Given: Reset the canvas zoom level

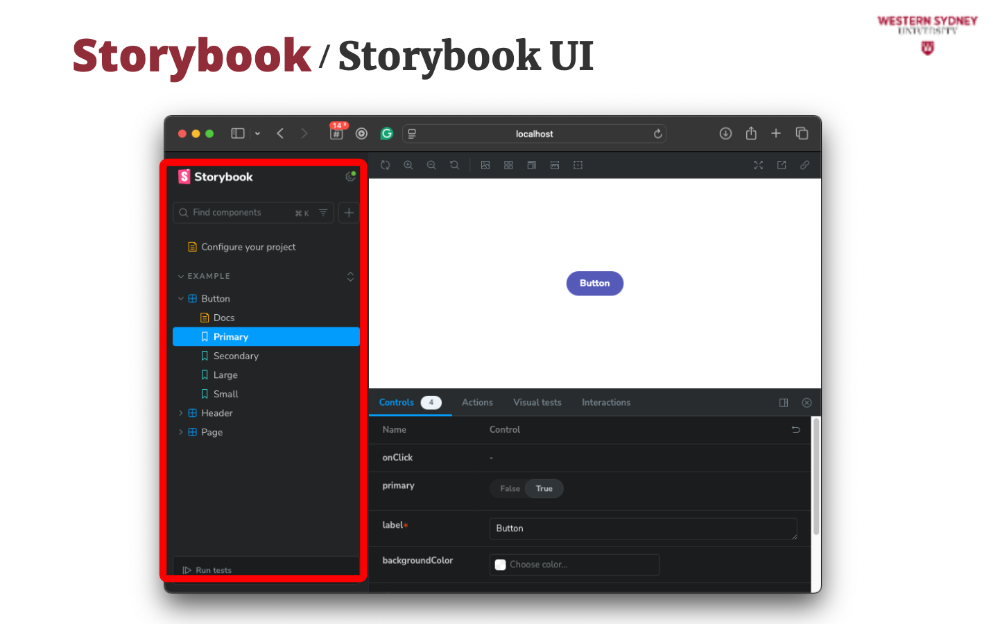Looking at the screenshot, I should (x=454, y=165).
